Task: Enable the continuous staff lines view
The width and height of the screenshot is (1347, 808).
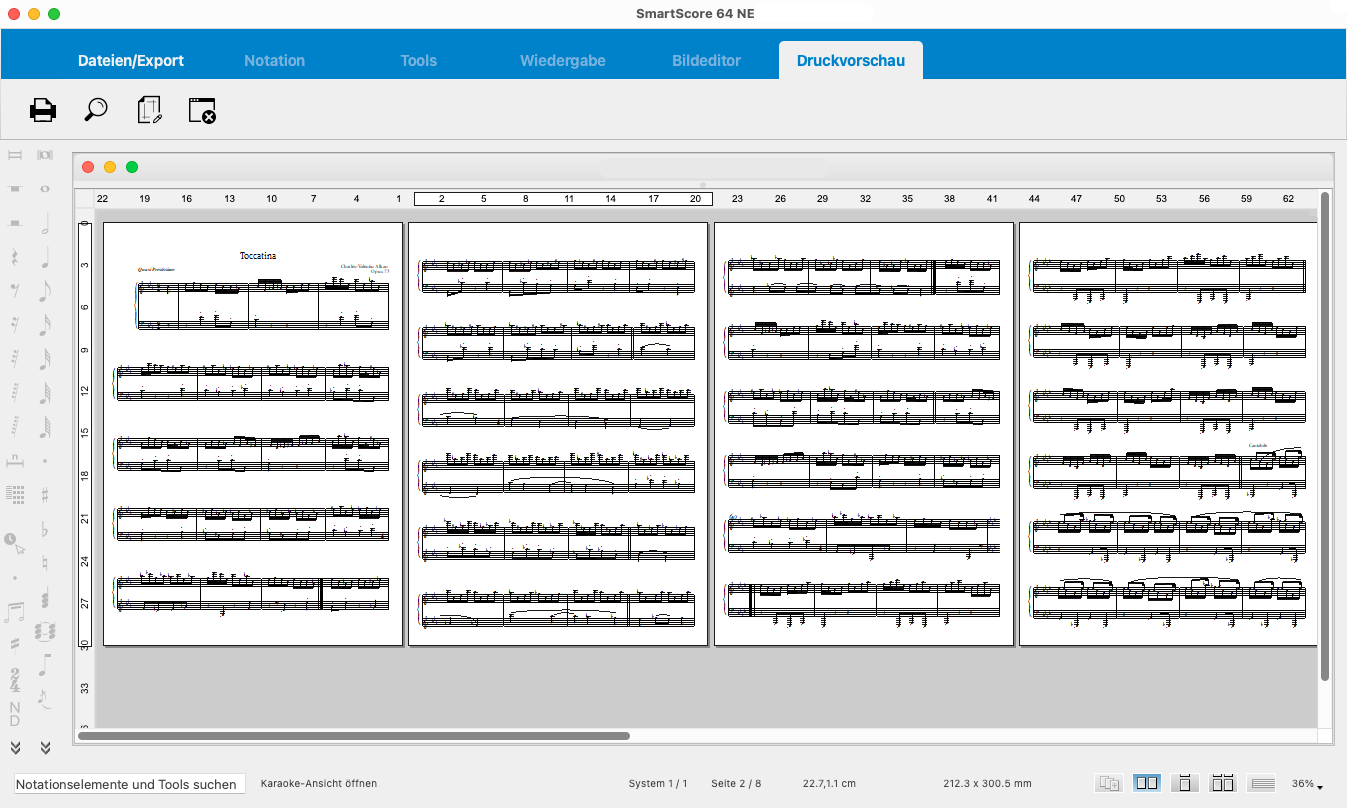Action: tap(1262, 783)
